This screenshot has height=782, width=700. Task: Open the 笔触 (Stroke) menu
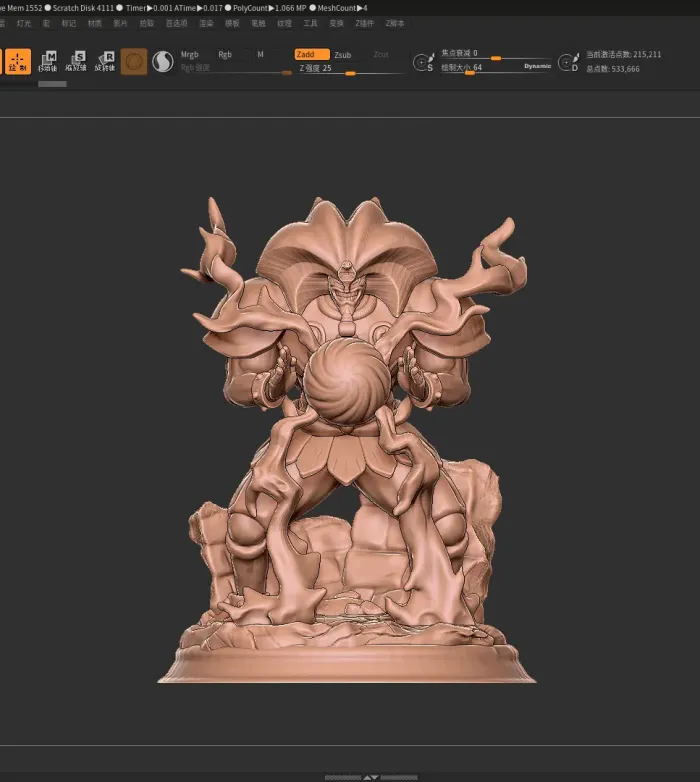(x=258, y=23)
